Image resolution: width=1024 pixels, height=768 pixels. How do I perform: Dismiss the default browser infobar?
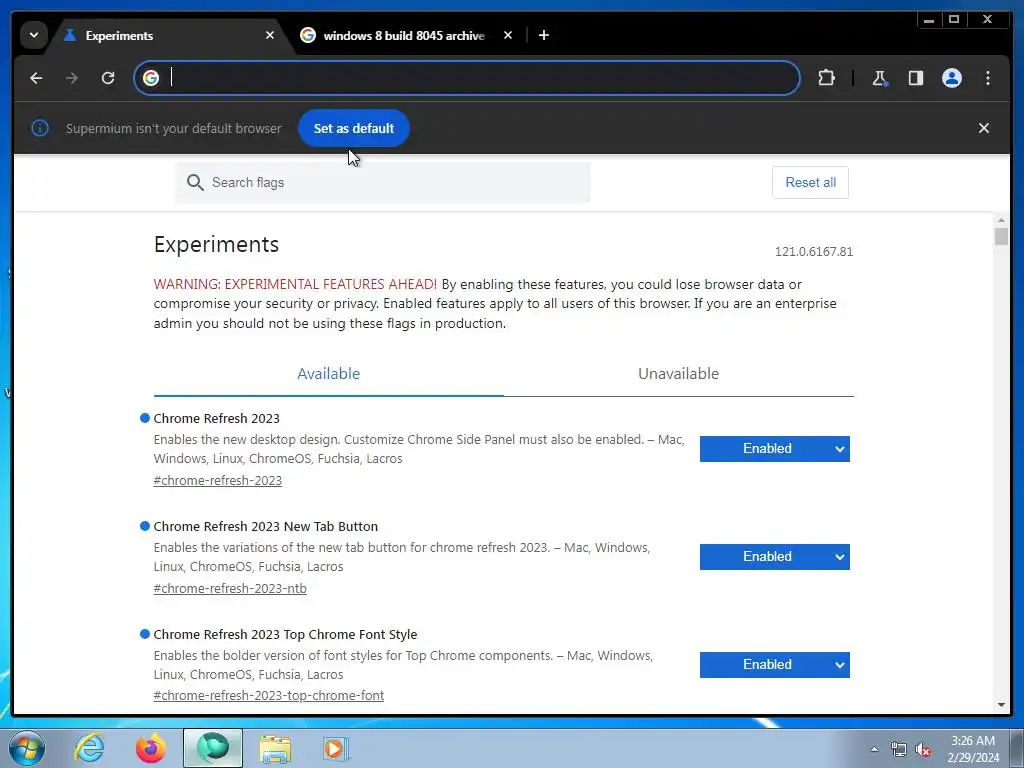984,128
